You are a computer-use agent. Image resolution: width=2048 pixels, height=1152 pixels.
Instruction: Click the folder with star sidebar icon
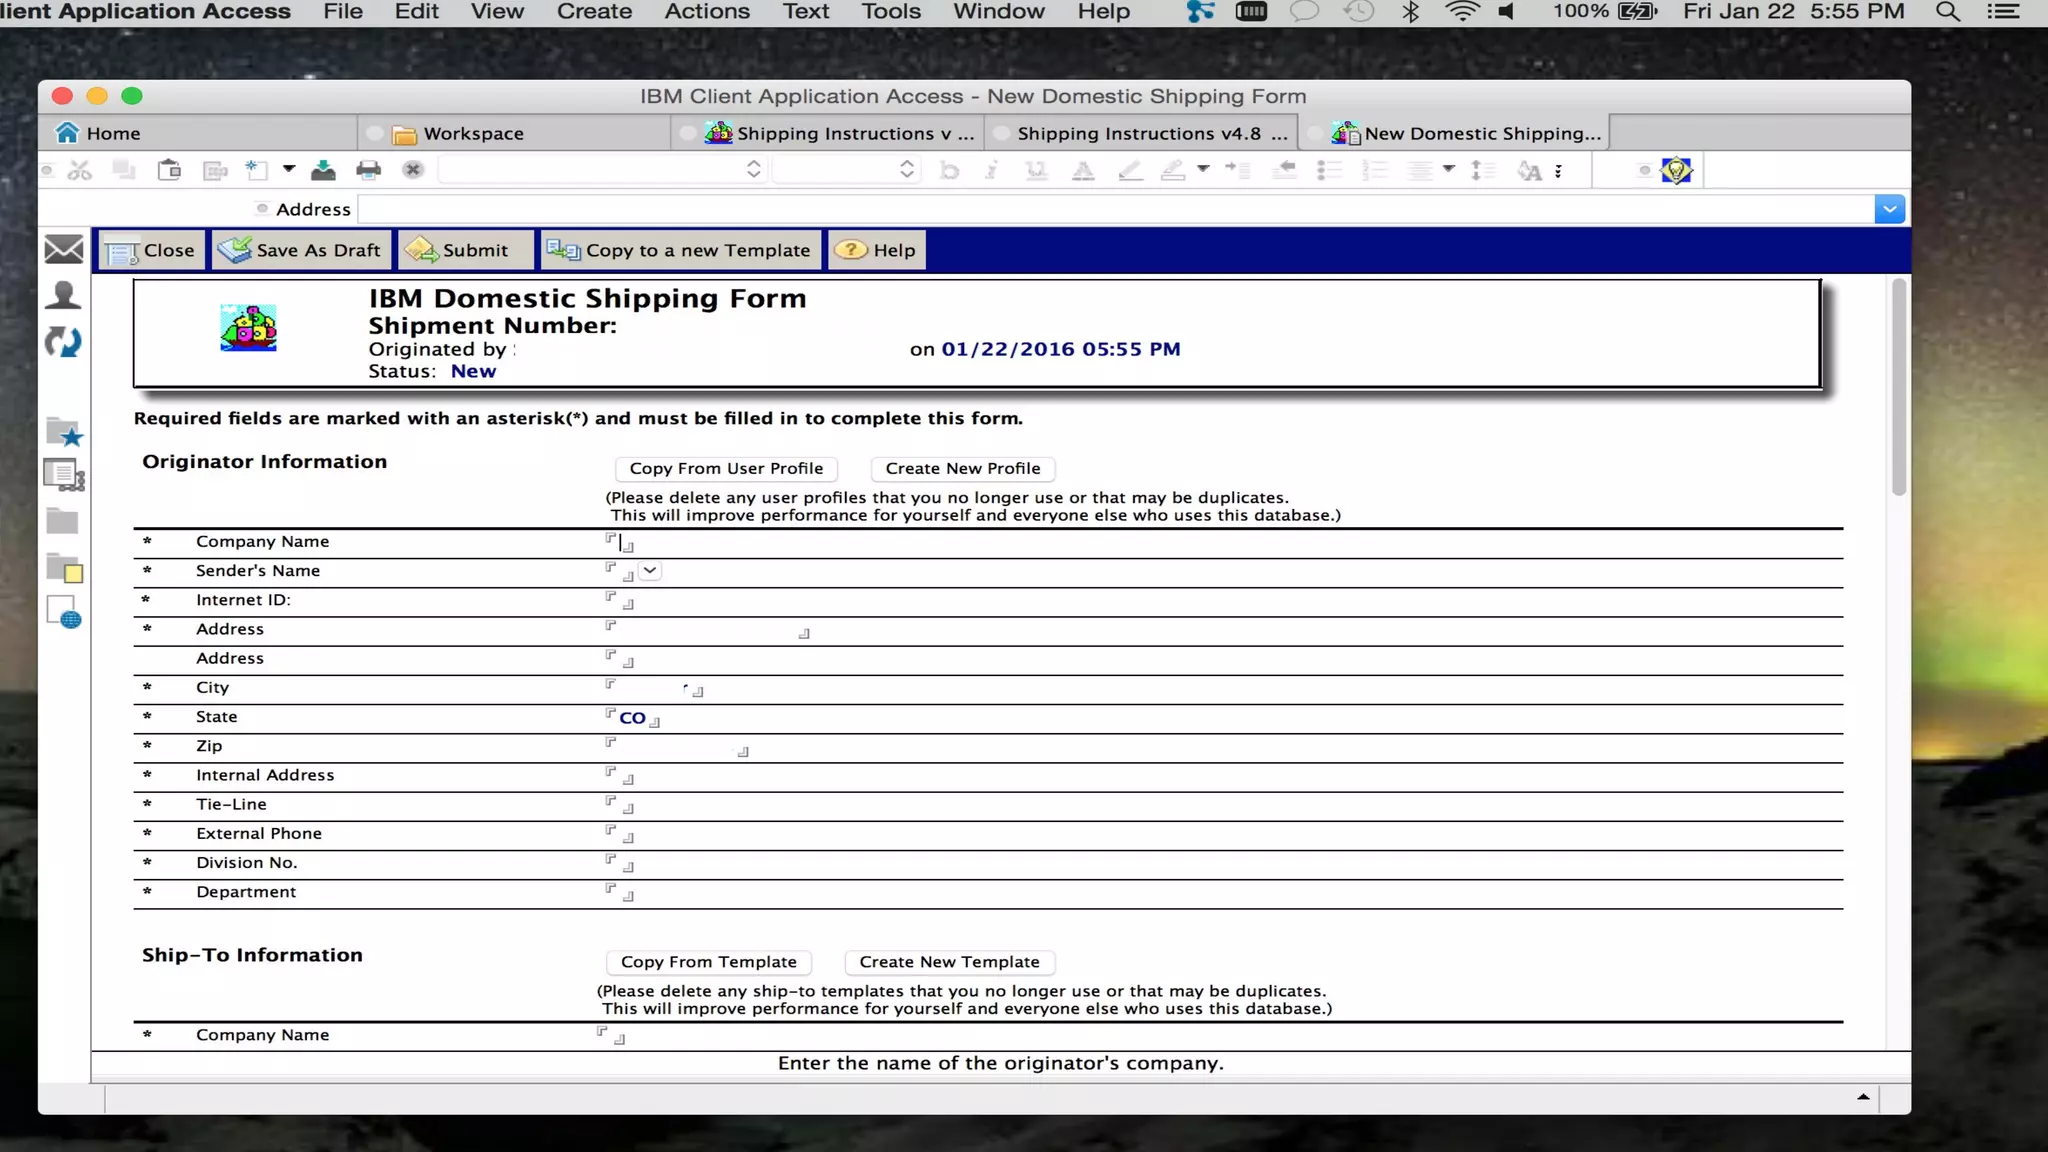tap(64, 432)
